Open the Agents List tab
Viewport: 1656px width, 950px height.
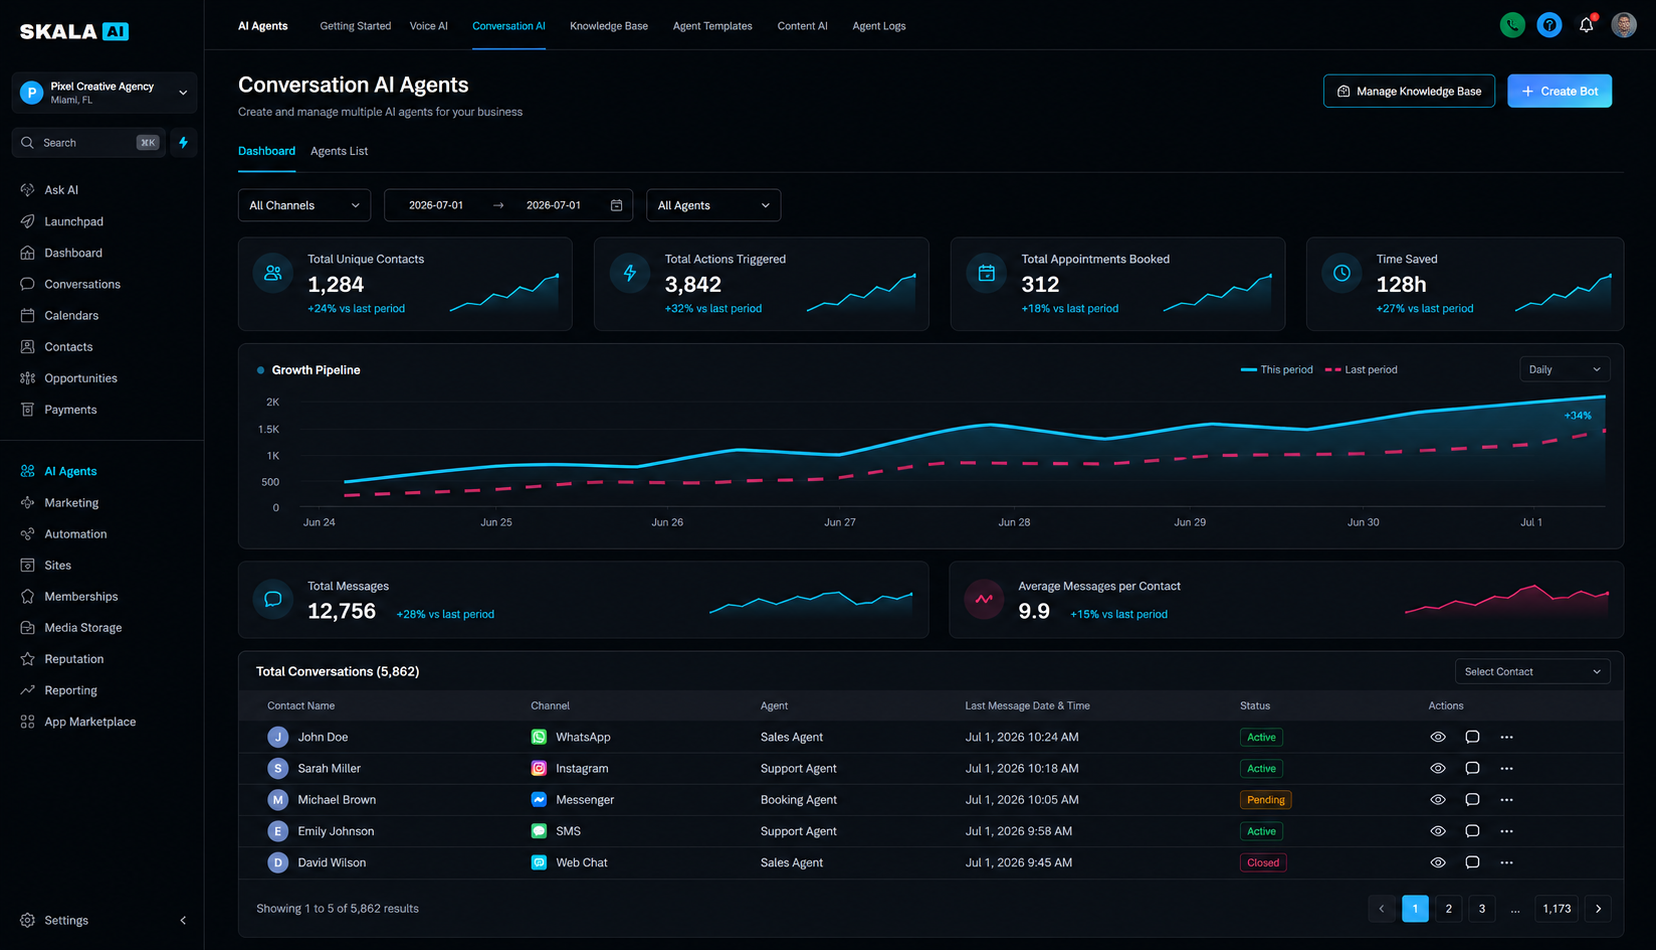pyautogui.click(x=339, y=151)
